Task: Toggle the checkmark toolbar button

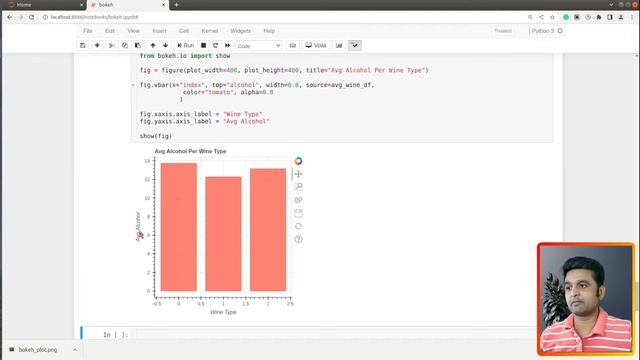Action: 355,45
